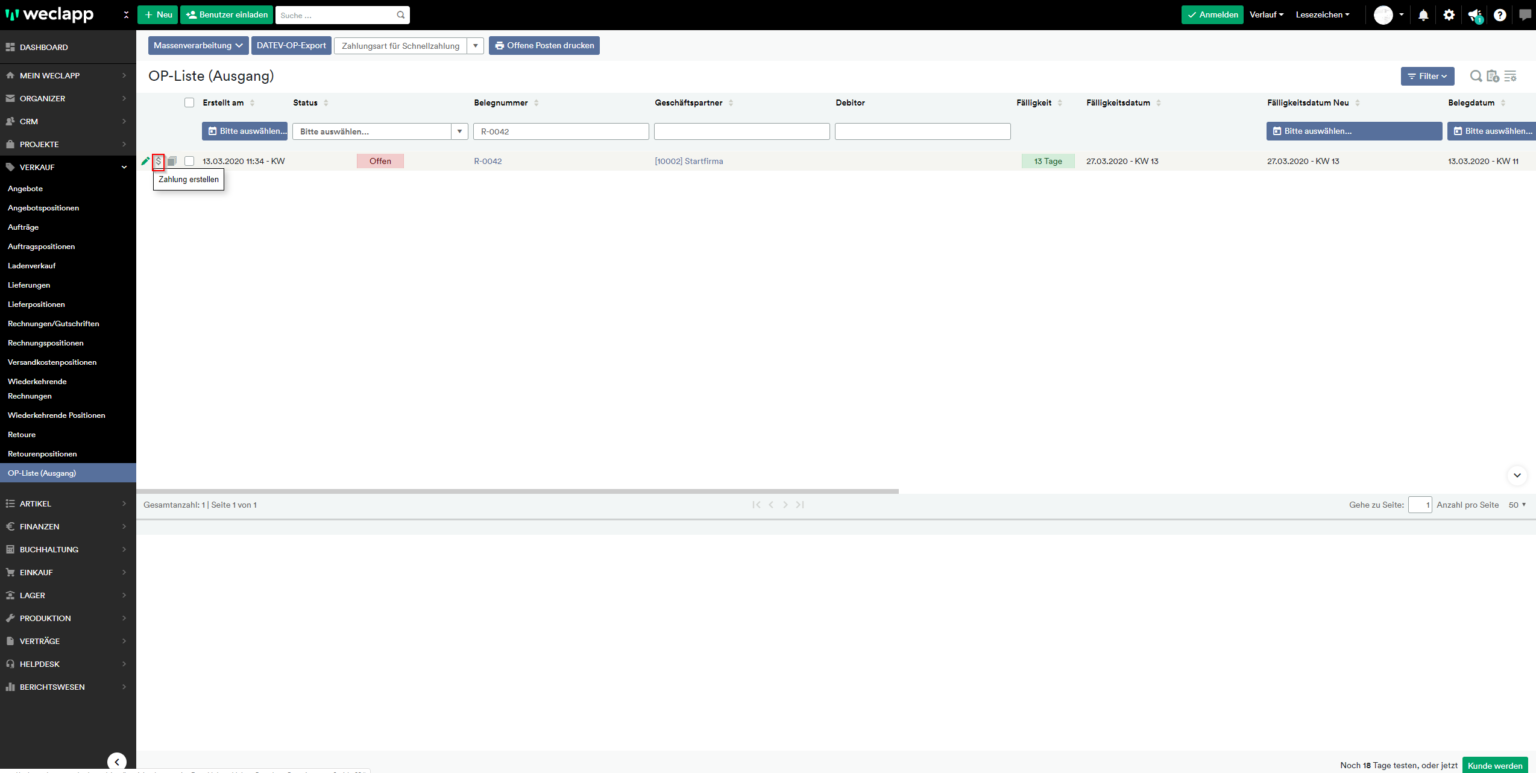Click the weclapp logo

pos(50,15)
